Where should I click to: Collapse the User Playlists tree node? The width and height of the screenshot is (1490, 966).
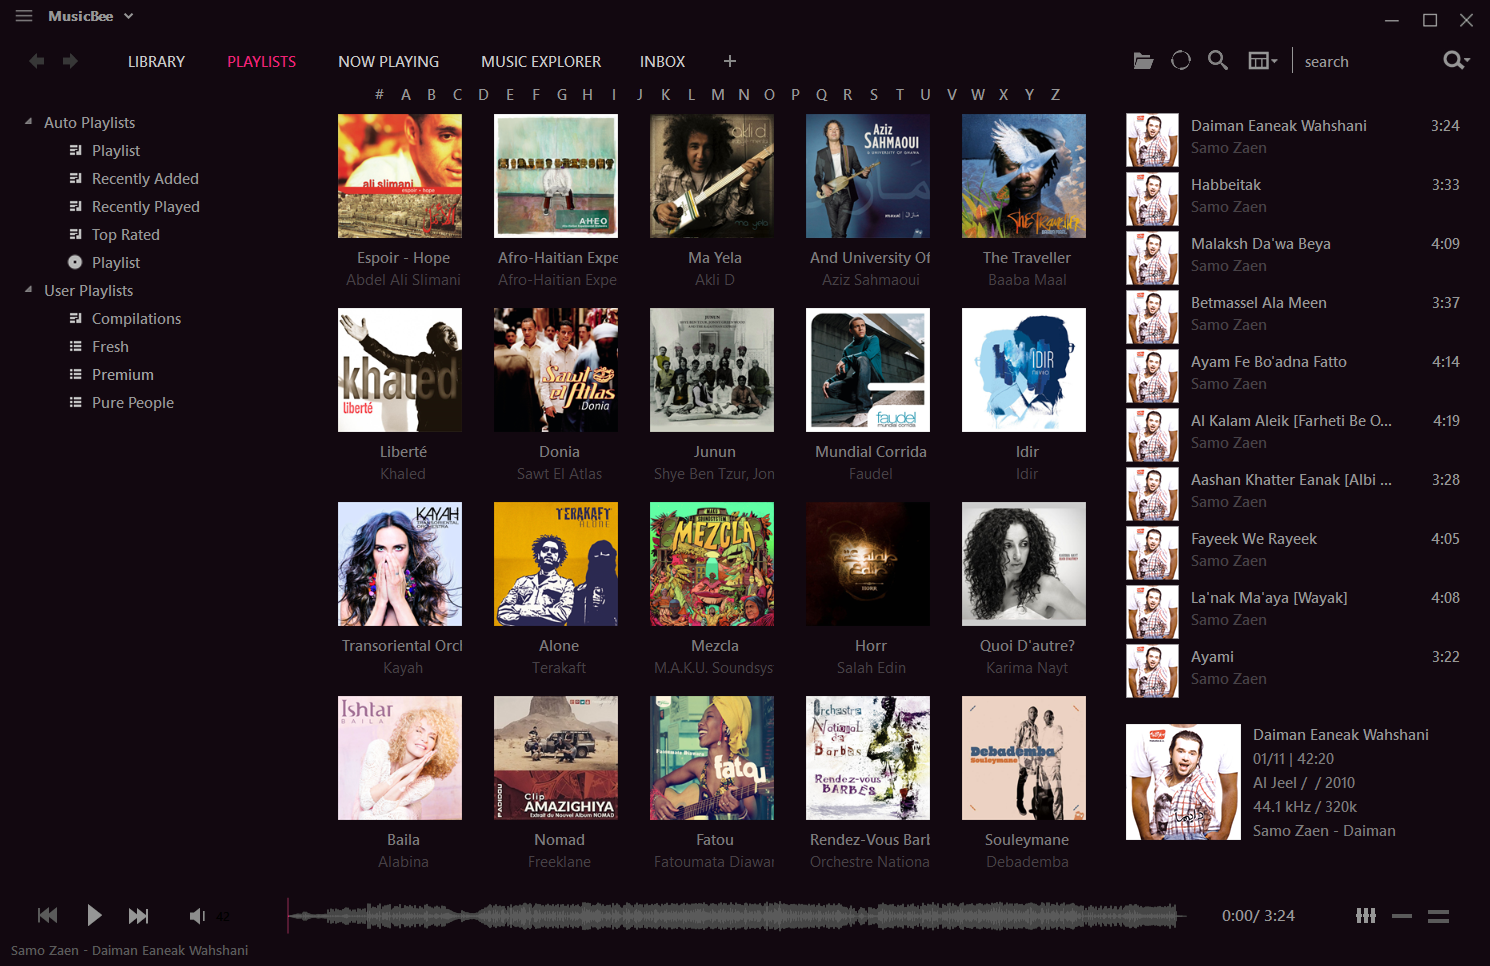pyautogui.click(x=28, y=290)
